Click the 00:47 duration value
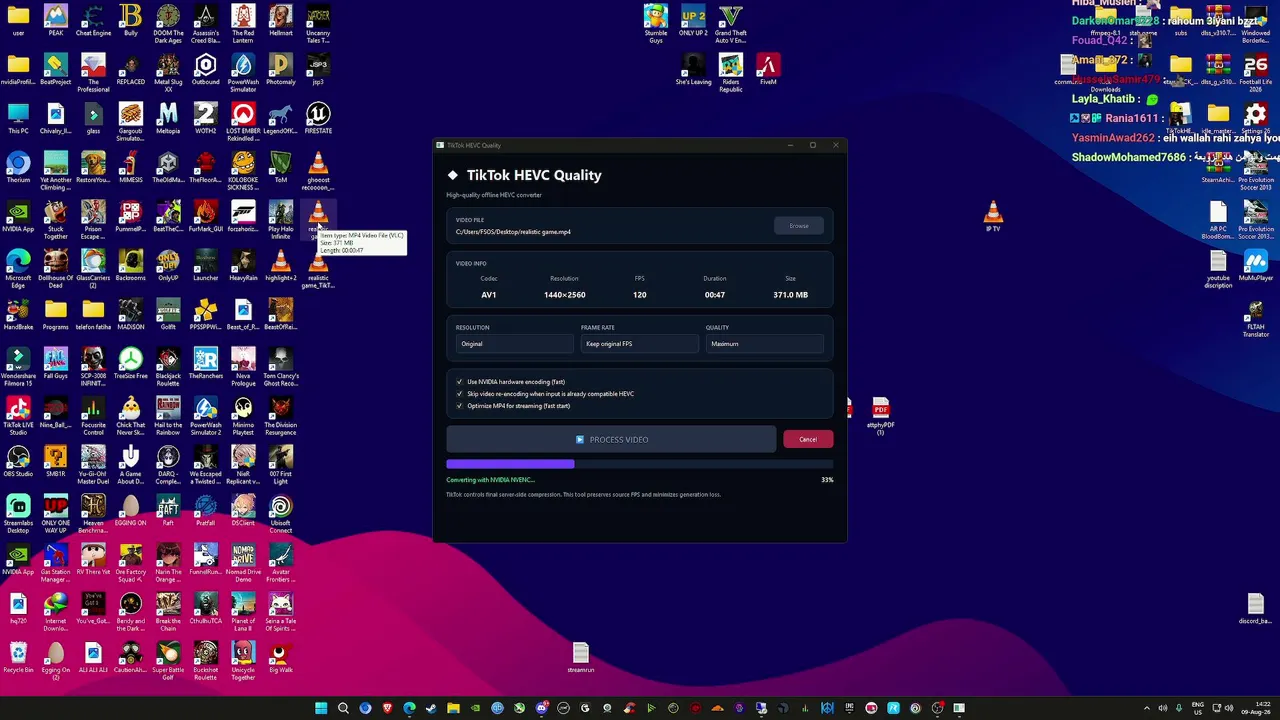 pos(715,295)
